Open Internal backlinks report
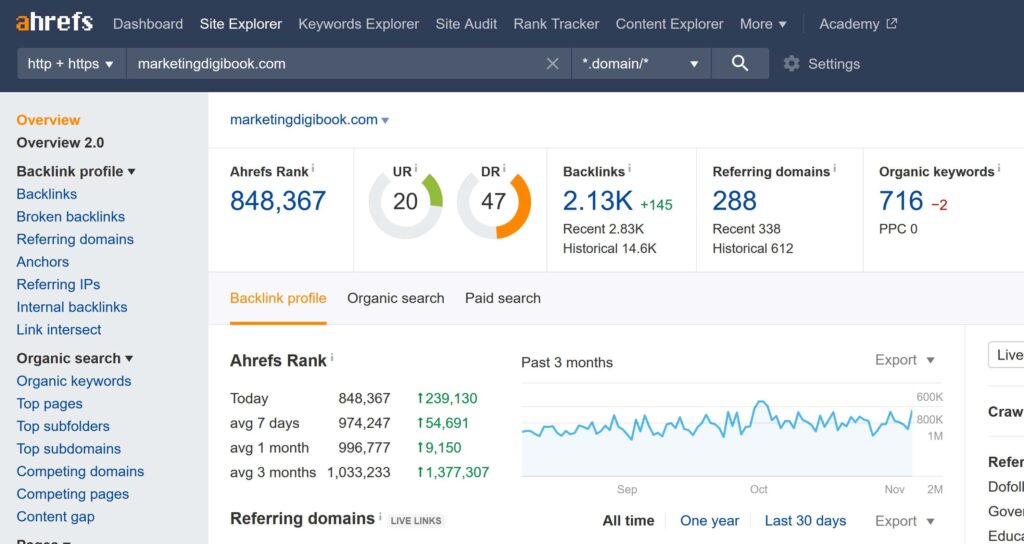1024x544 pixels. 72,307
